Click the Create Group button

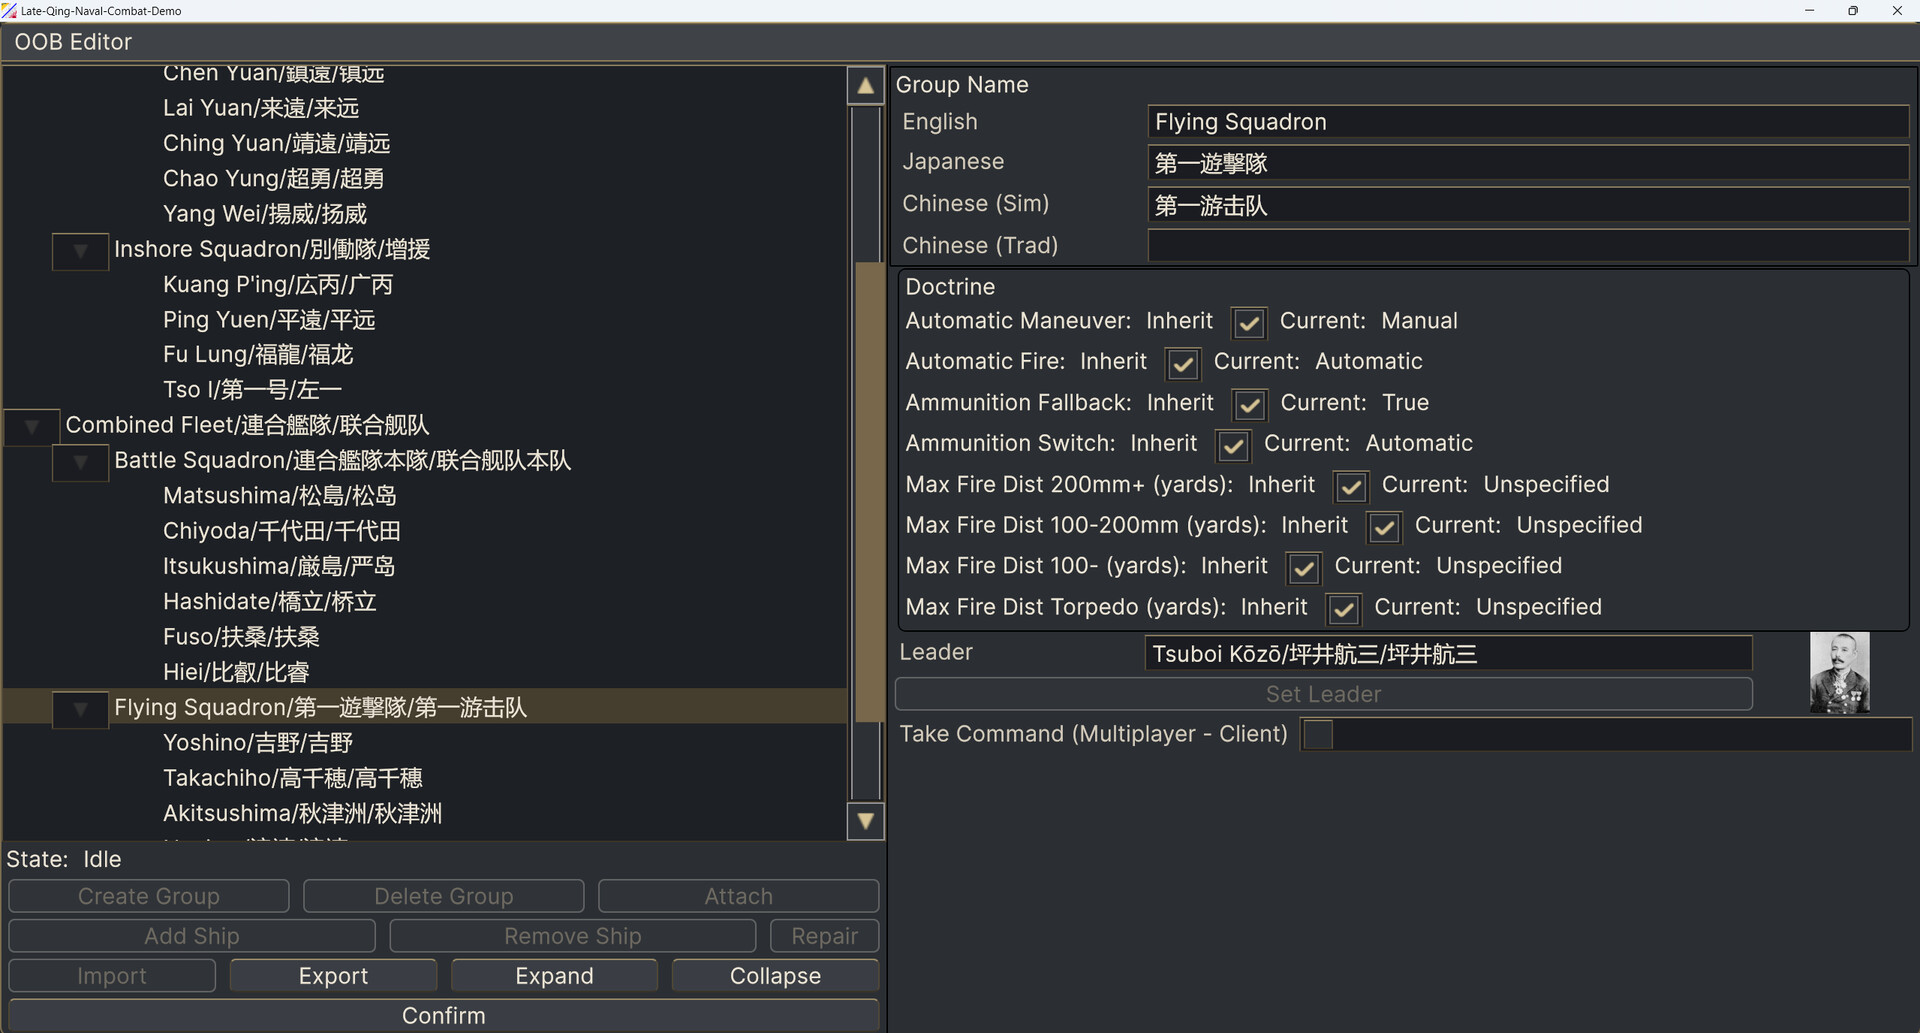148,896
